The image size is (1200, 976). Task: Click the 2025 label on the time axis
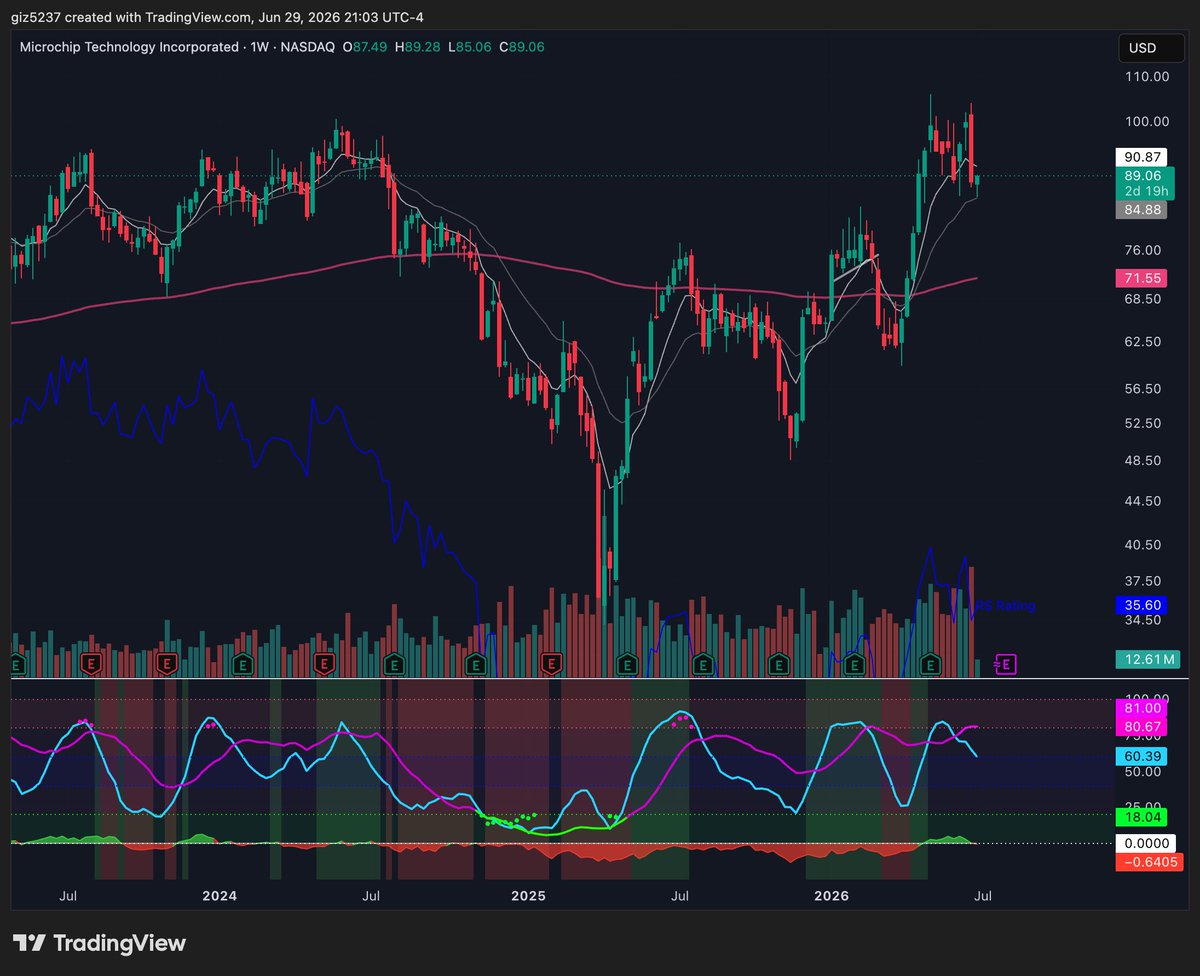(x=528, y=895)
